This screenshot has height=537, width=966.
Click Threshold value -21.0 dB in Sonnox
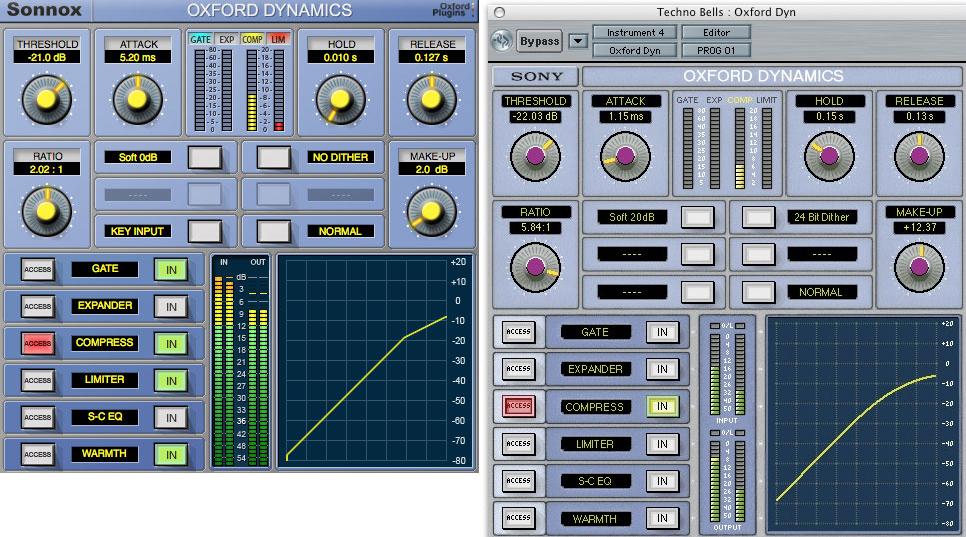point(47,57)
